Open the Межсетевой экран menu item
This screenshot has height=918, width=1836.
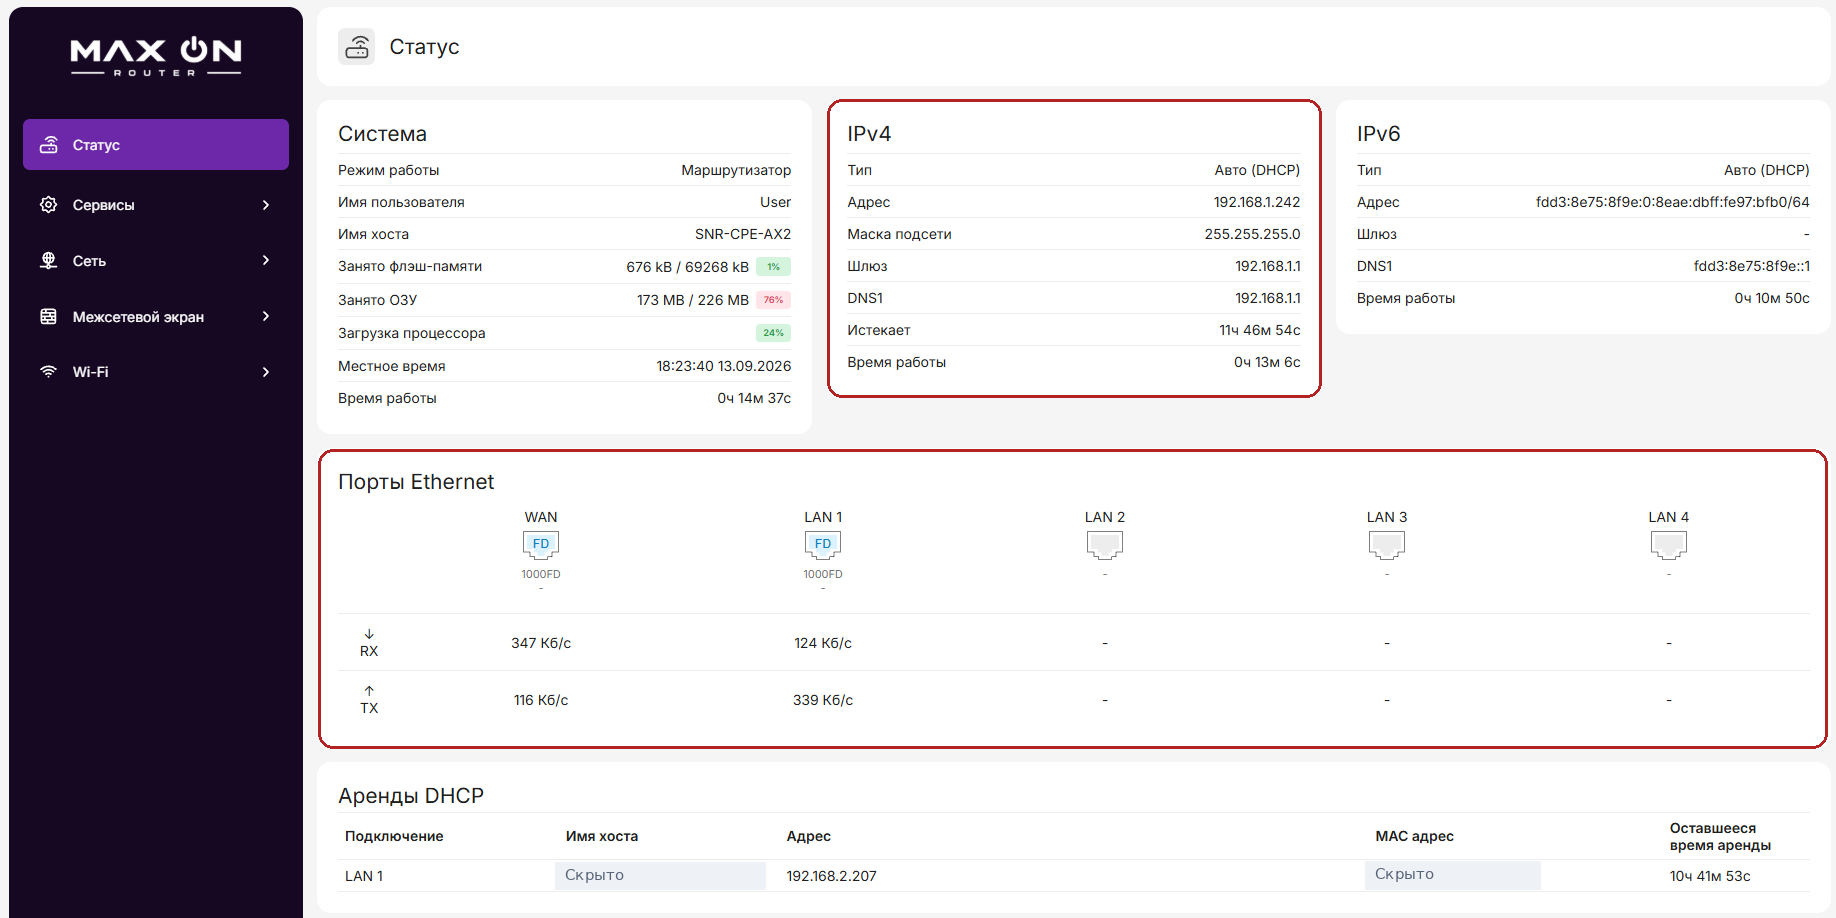(x=156, y=317)
